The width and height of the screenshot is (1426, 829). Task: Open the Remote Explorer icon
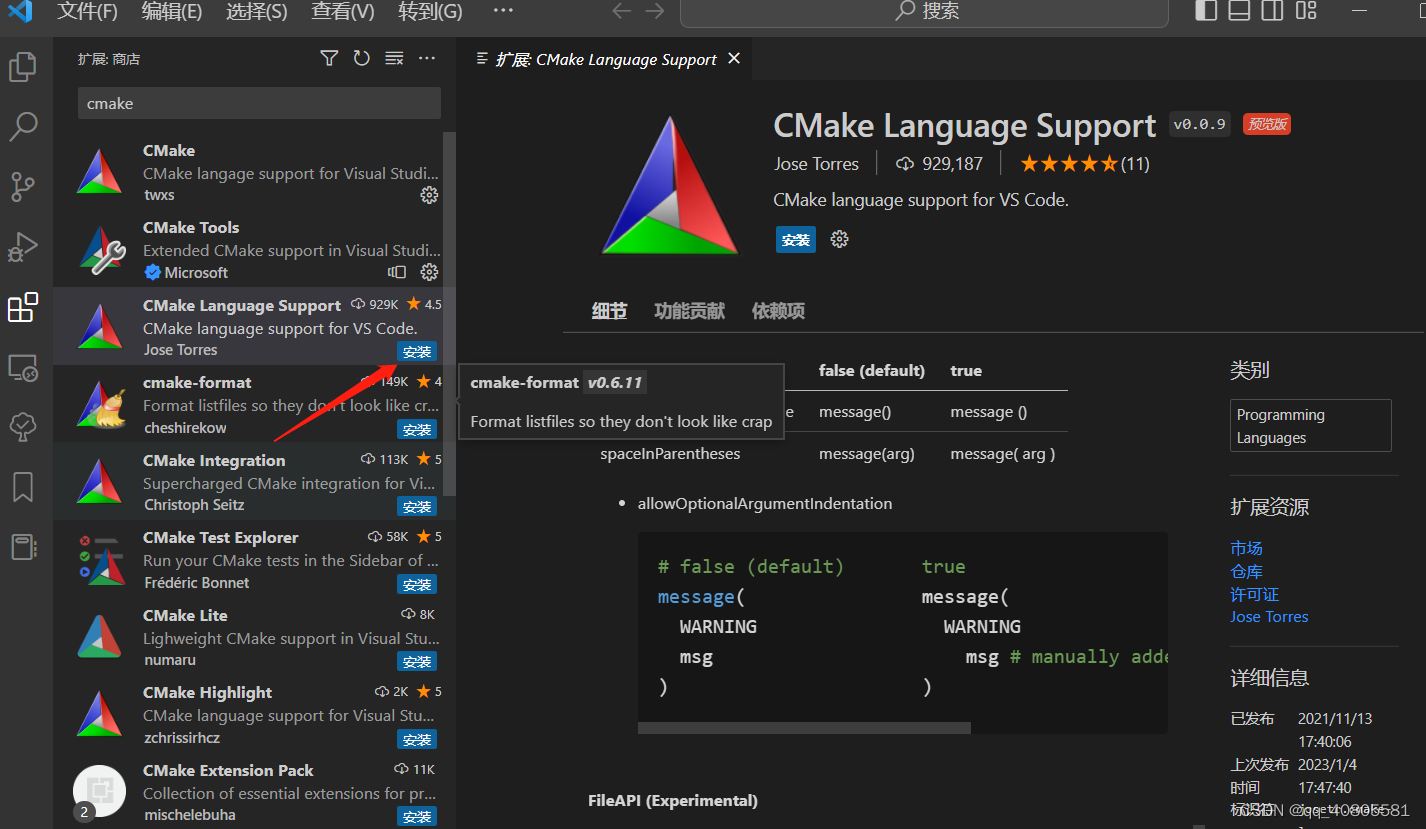click(23, 367)
